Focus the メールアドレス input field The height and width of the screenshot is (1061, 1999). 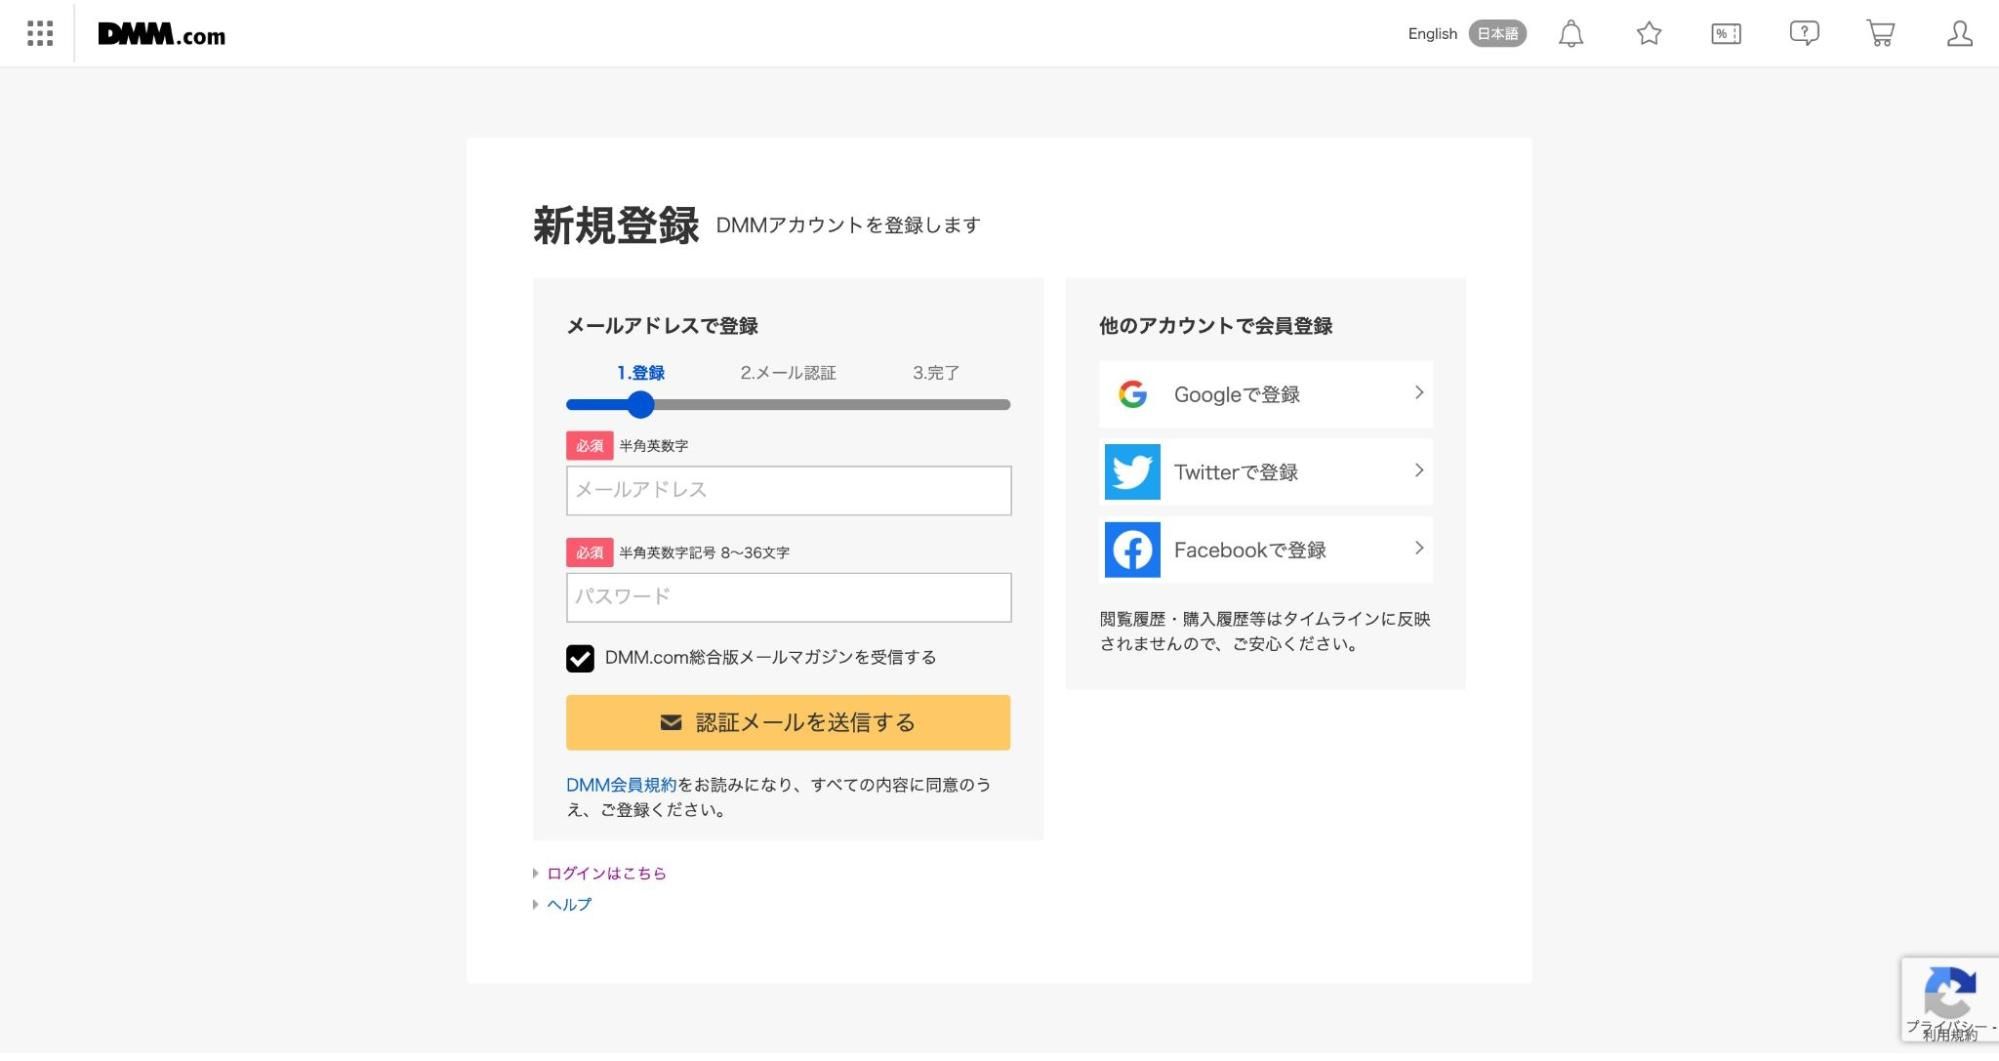(788, 491)
